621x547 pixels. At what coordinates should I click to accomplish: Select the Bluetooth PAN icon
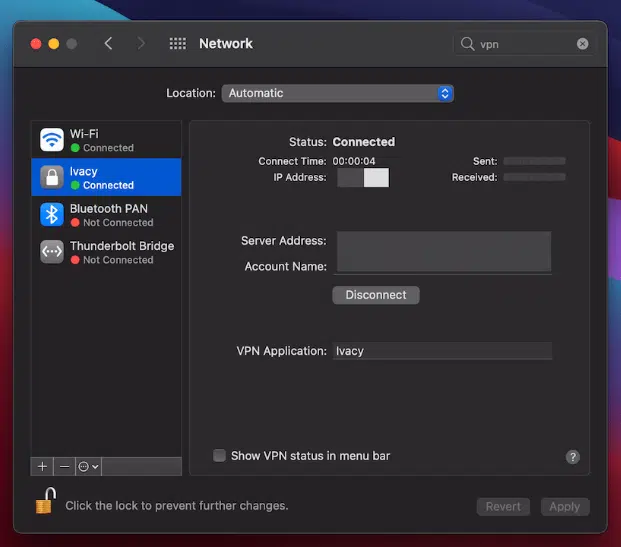pyautogui.click(x=52, y=214)
